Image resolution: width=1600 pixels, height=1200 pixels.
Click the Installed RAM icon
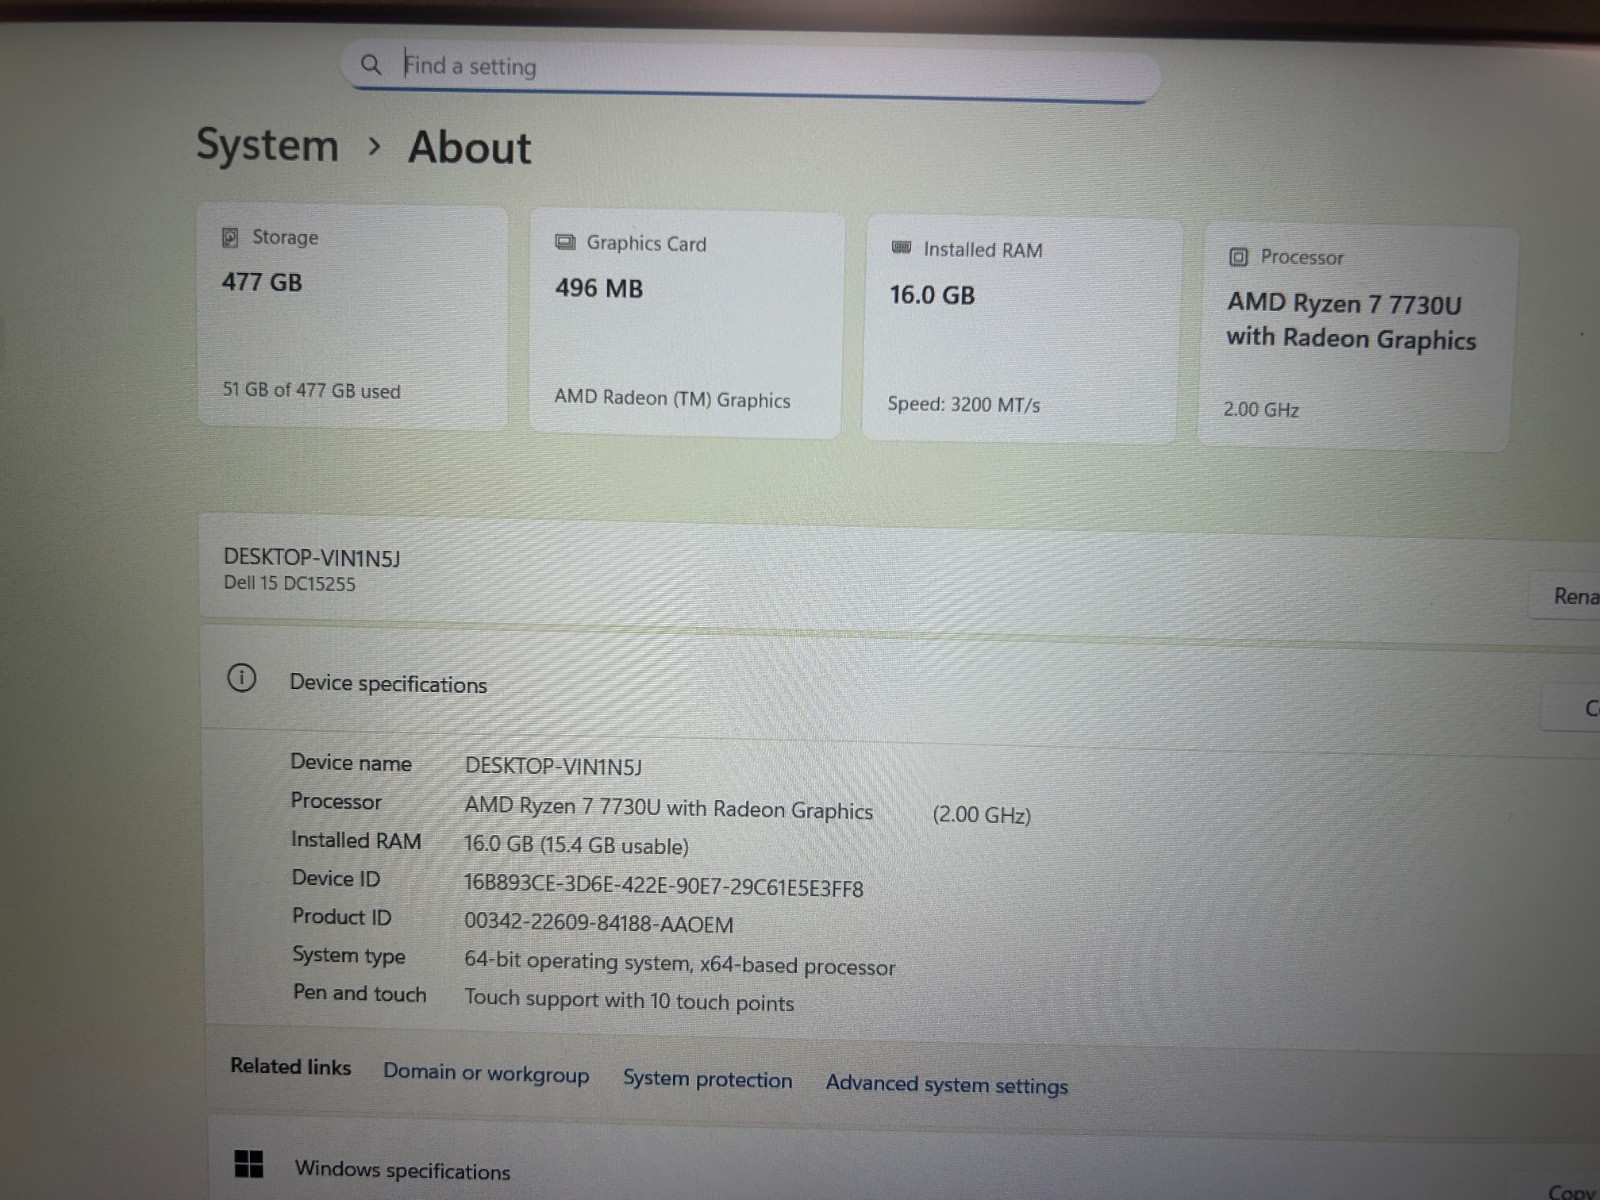[901, 247]
